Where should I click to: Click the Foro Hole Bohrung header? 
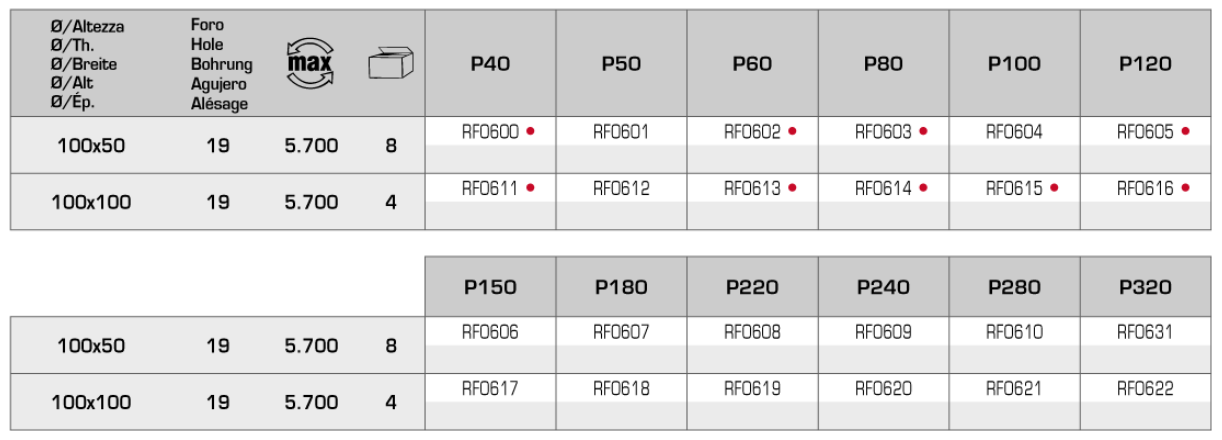(221, 64)
